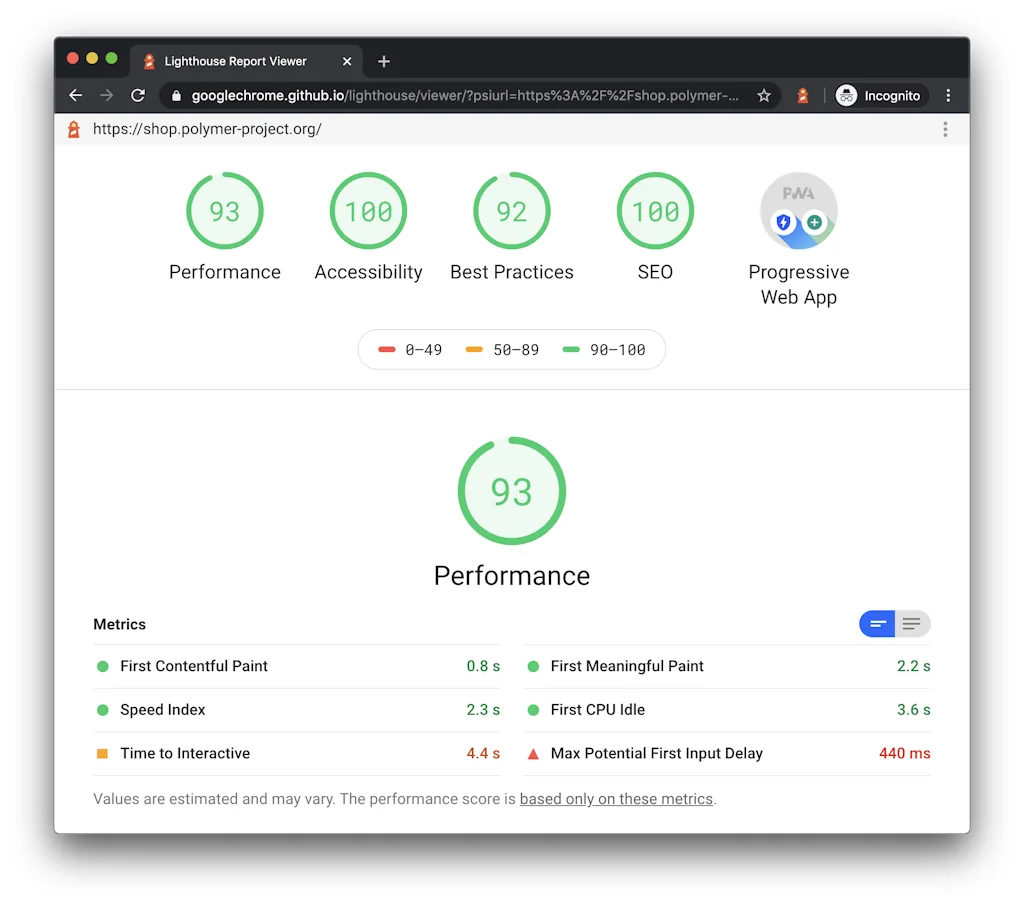Open a new browser tab

click(x=384, y=61)
